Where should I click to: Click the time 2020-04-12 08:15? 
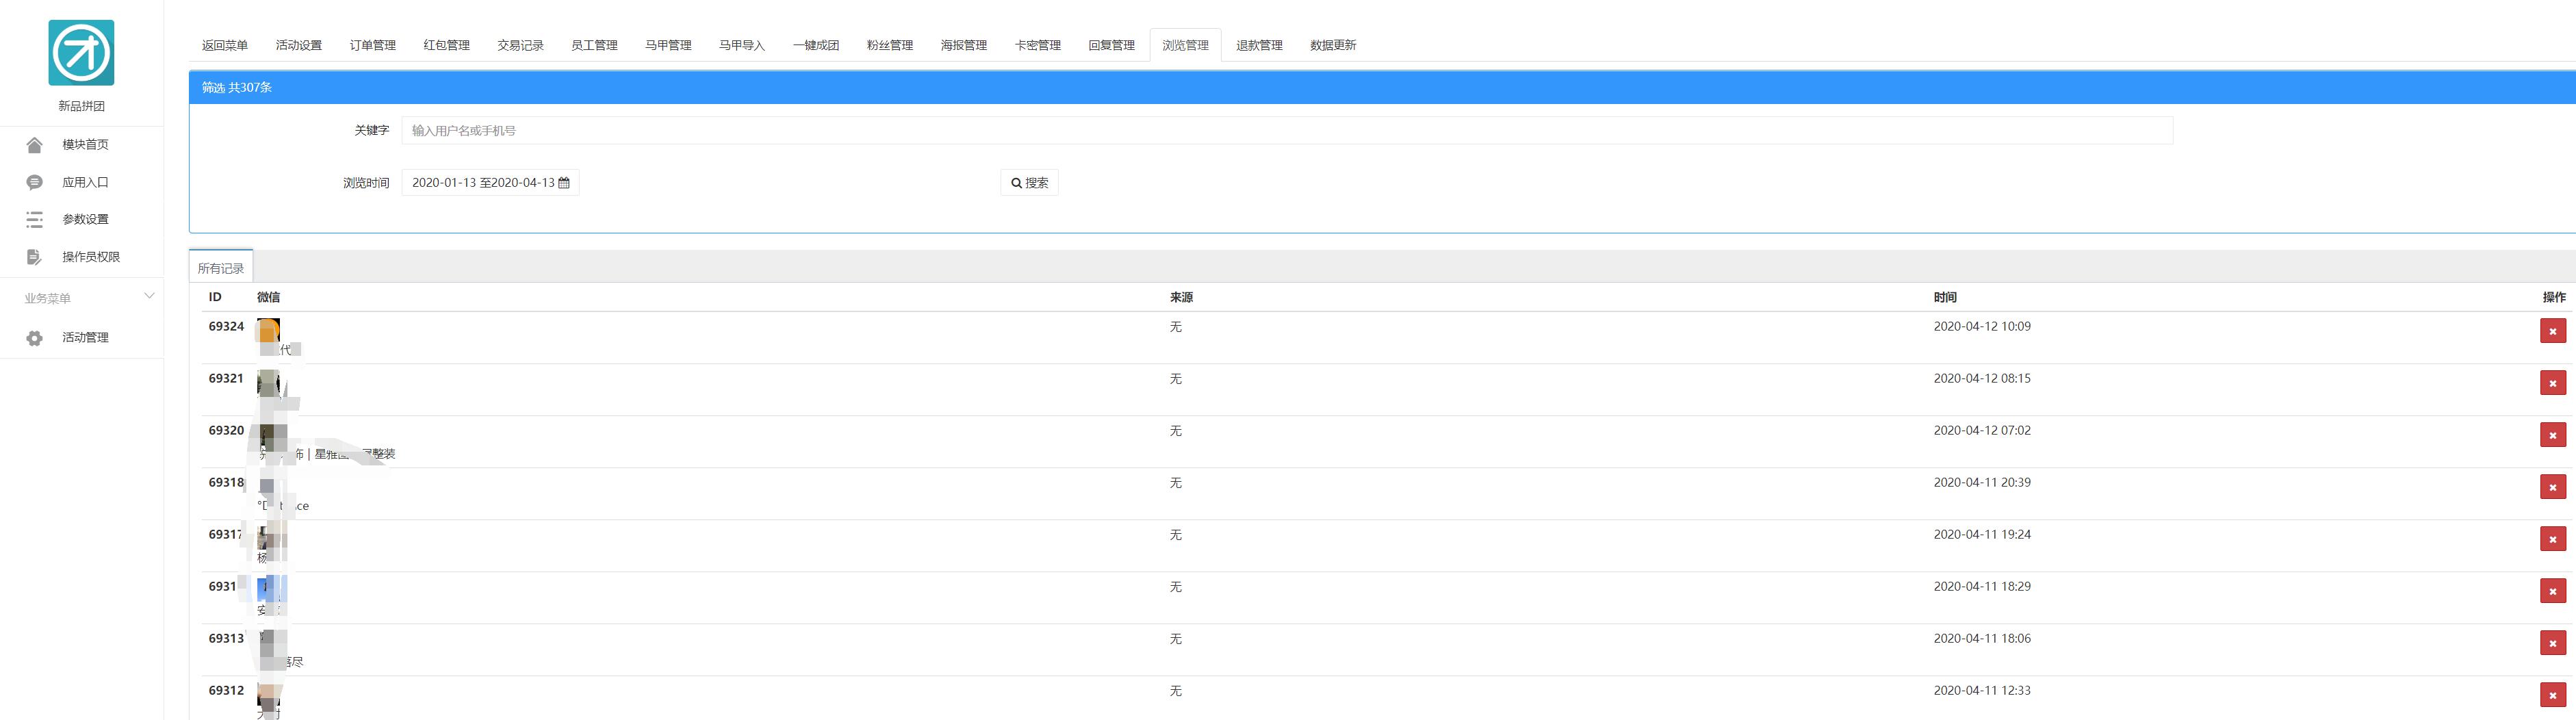[1982, 378]
